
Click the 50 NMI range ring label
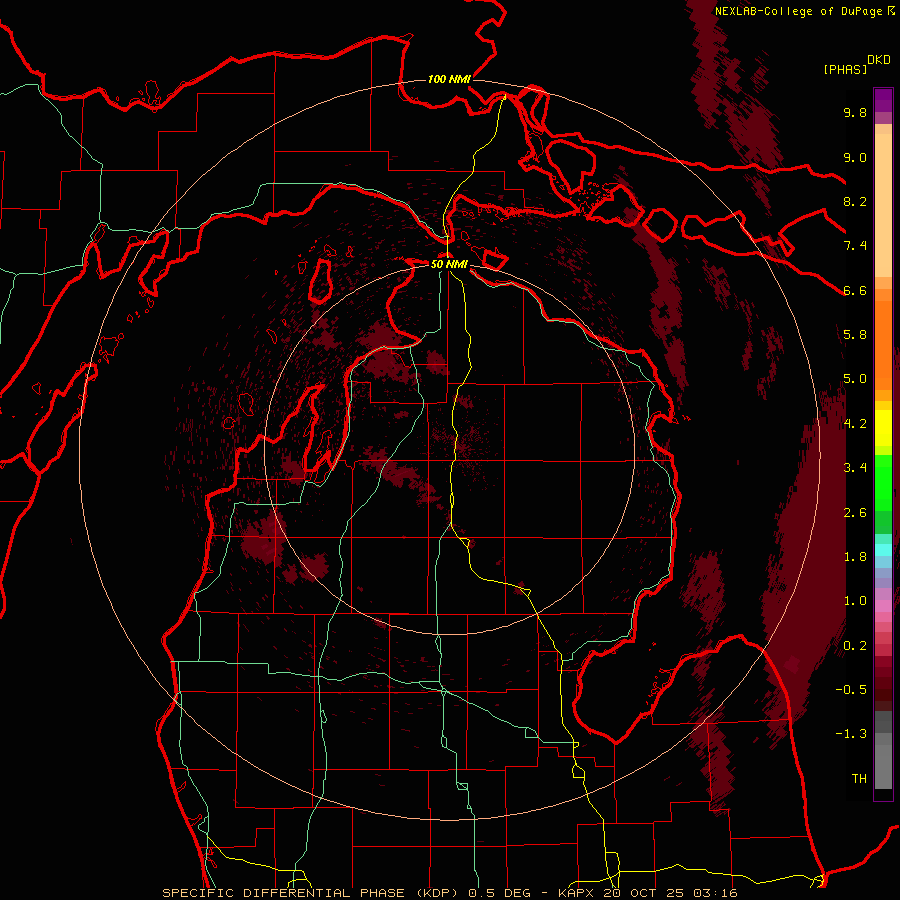coord(449,264)
